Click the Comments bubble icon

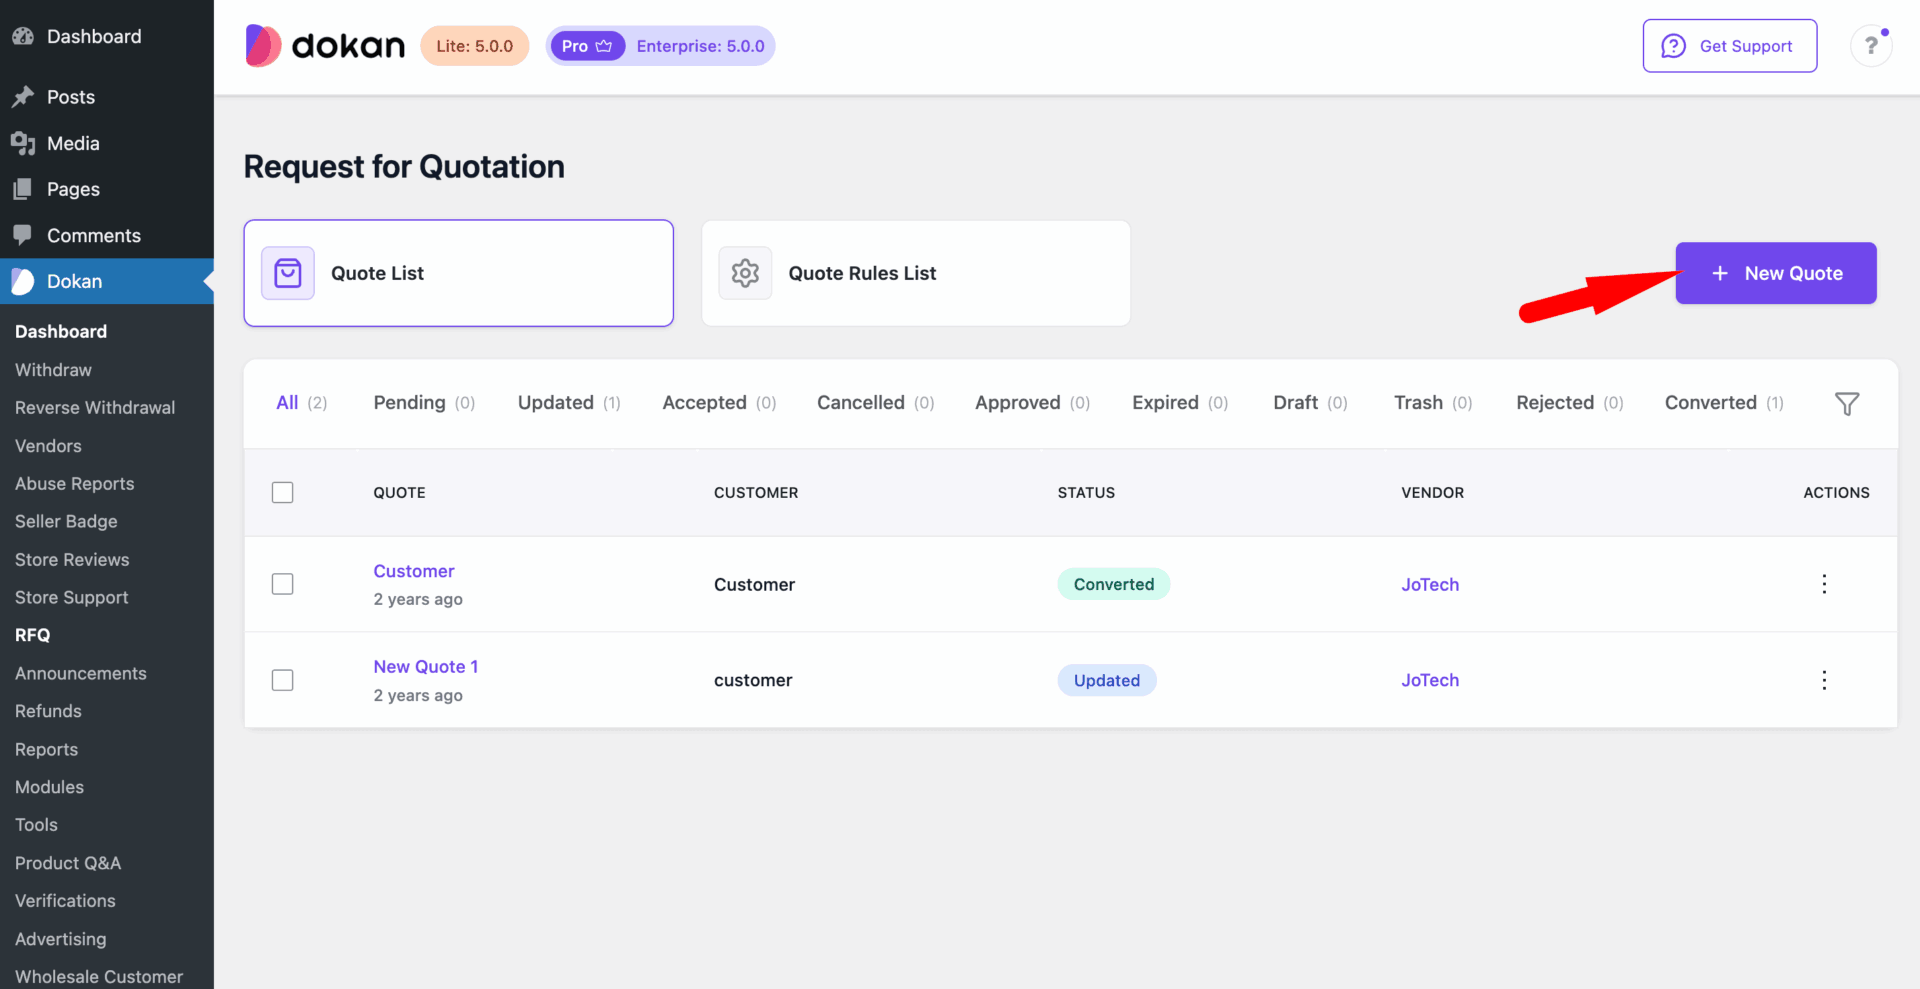pyautogui.click(x=23, y=235)
